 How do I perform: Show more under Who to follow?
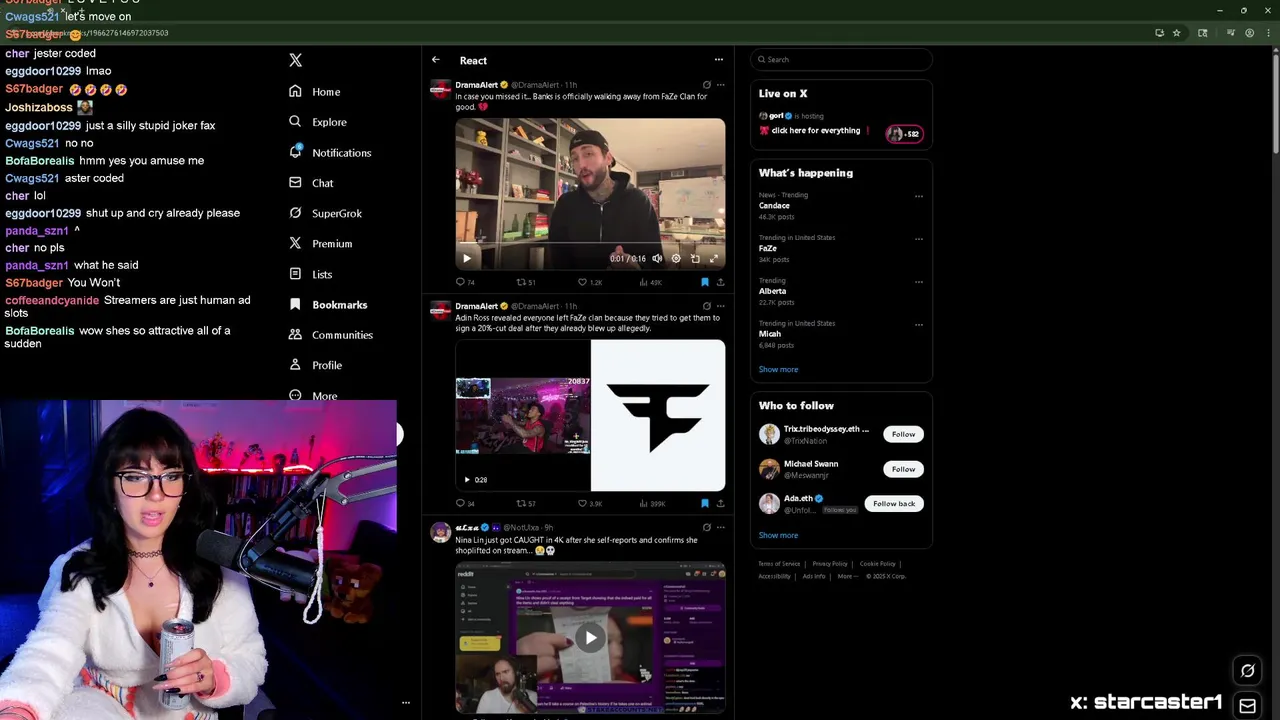778,535
